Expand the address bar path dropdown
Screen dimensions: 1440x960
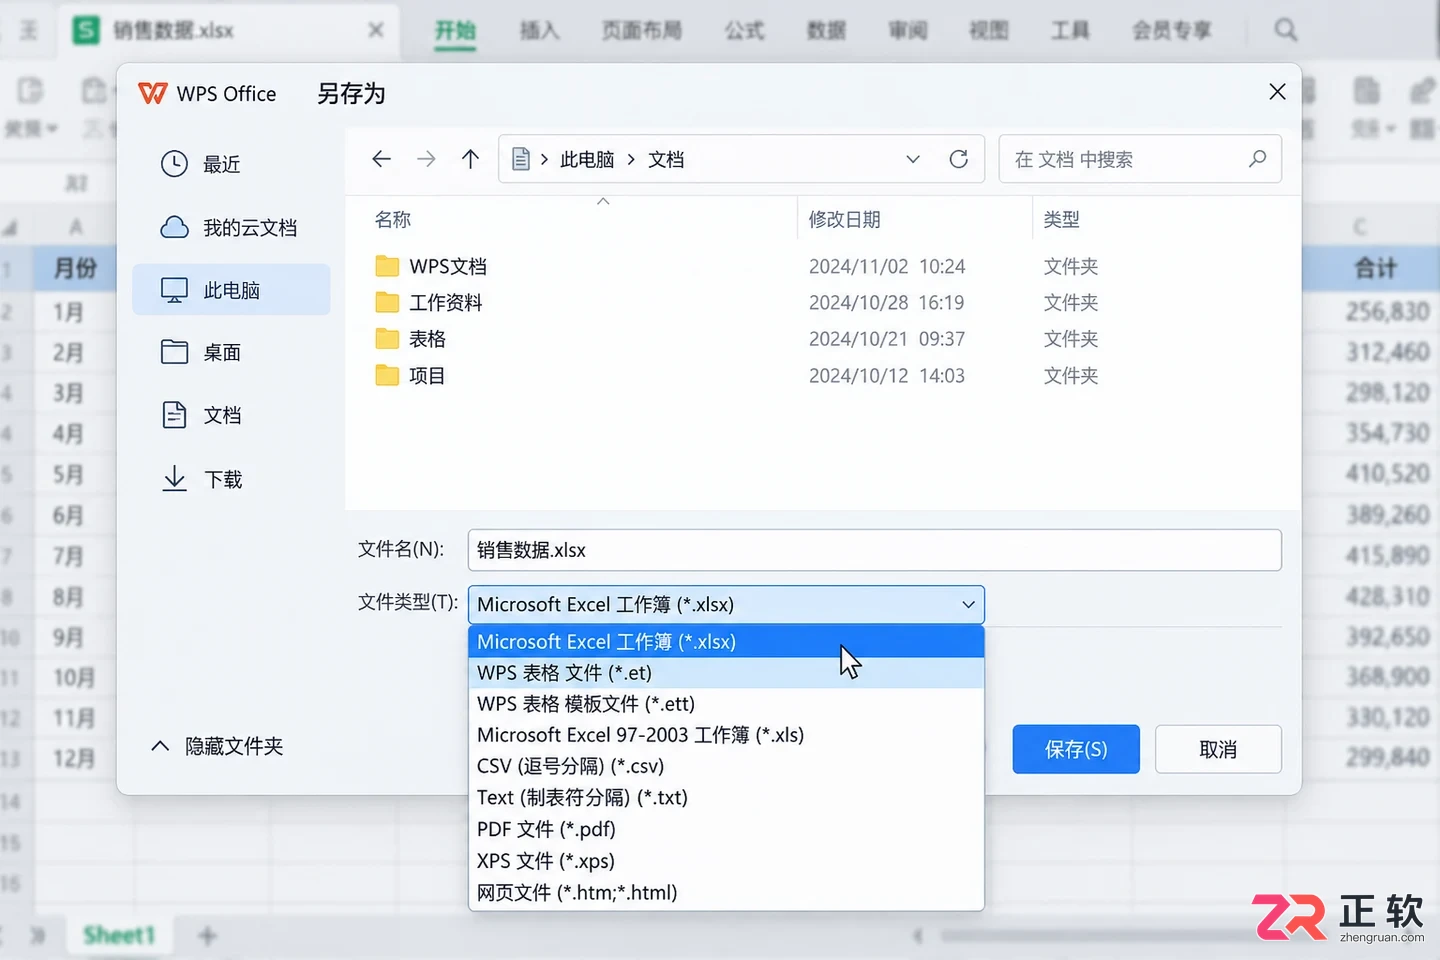(912, 159)
